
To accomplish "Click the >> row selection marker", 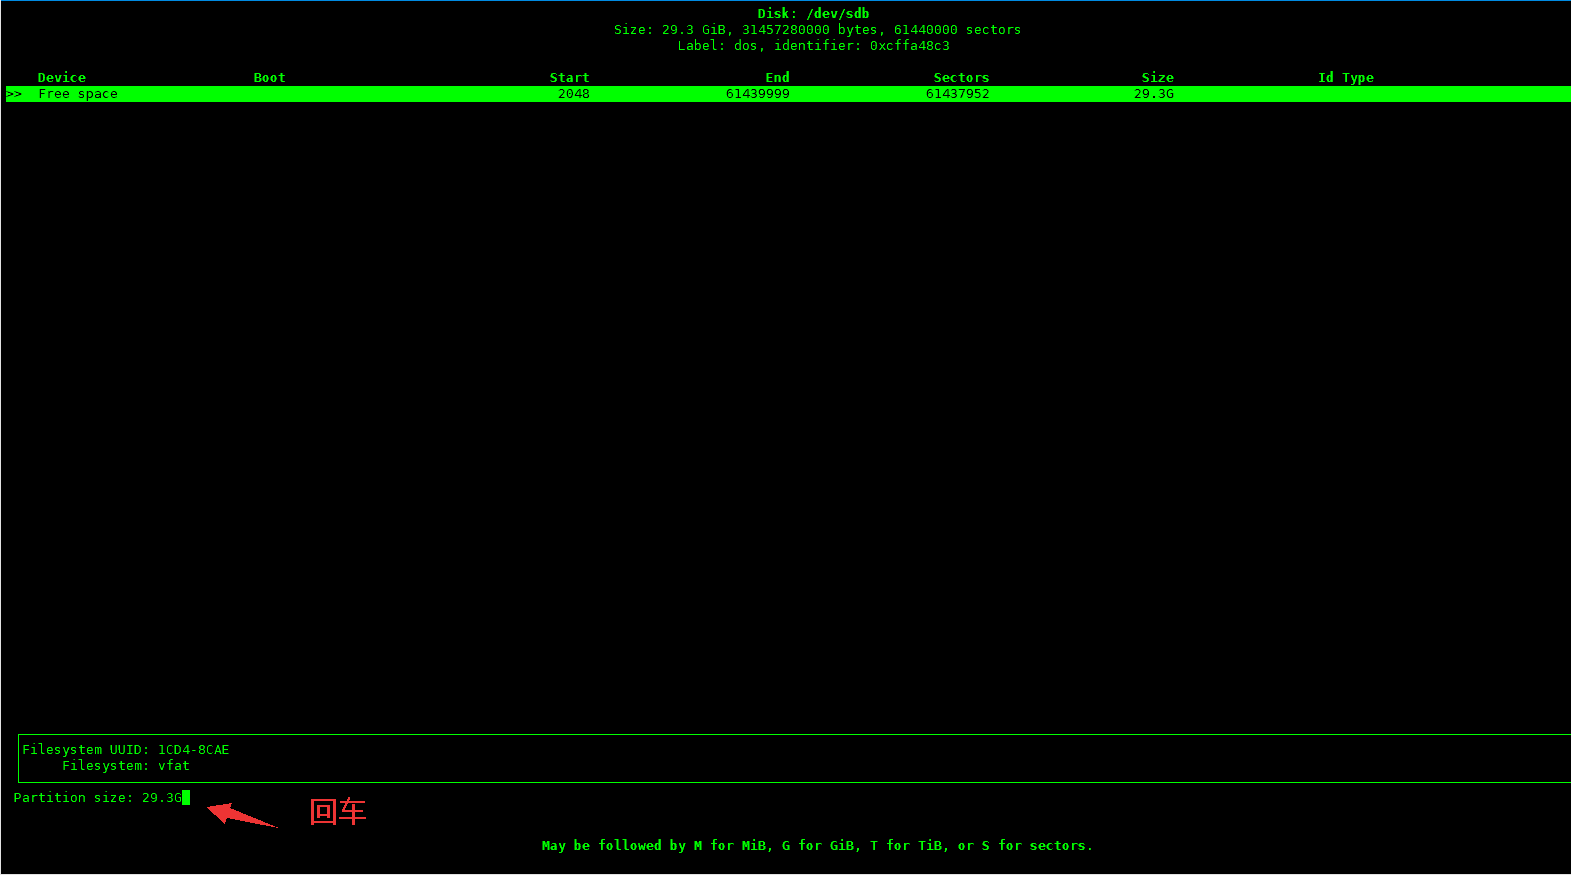I will click(14, 94).
